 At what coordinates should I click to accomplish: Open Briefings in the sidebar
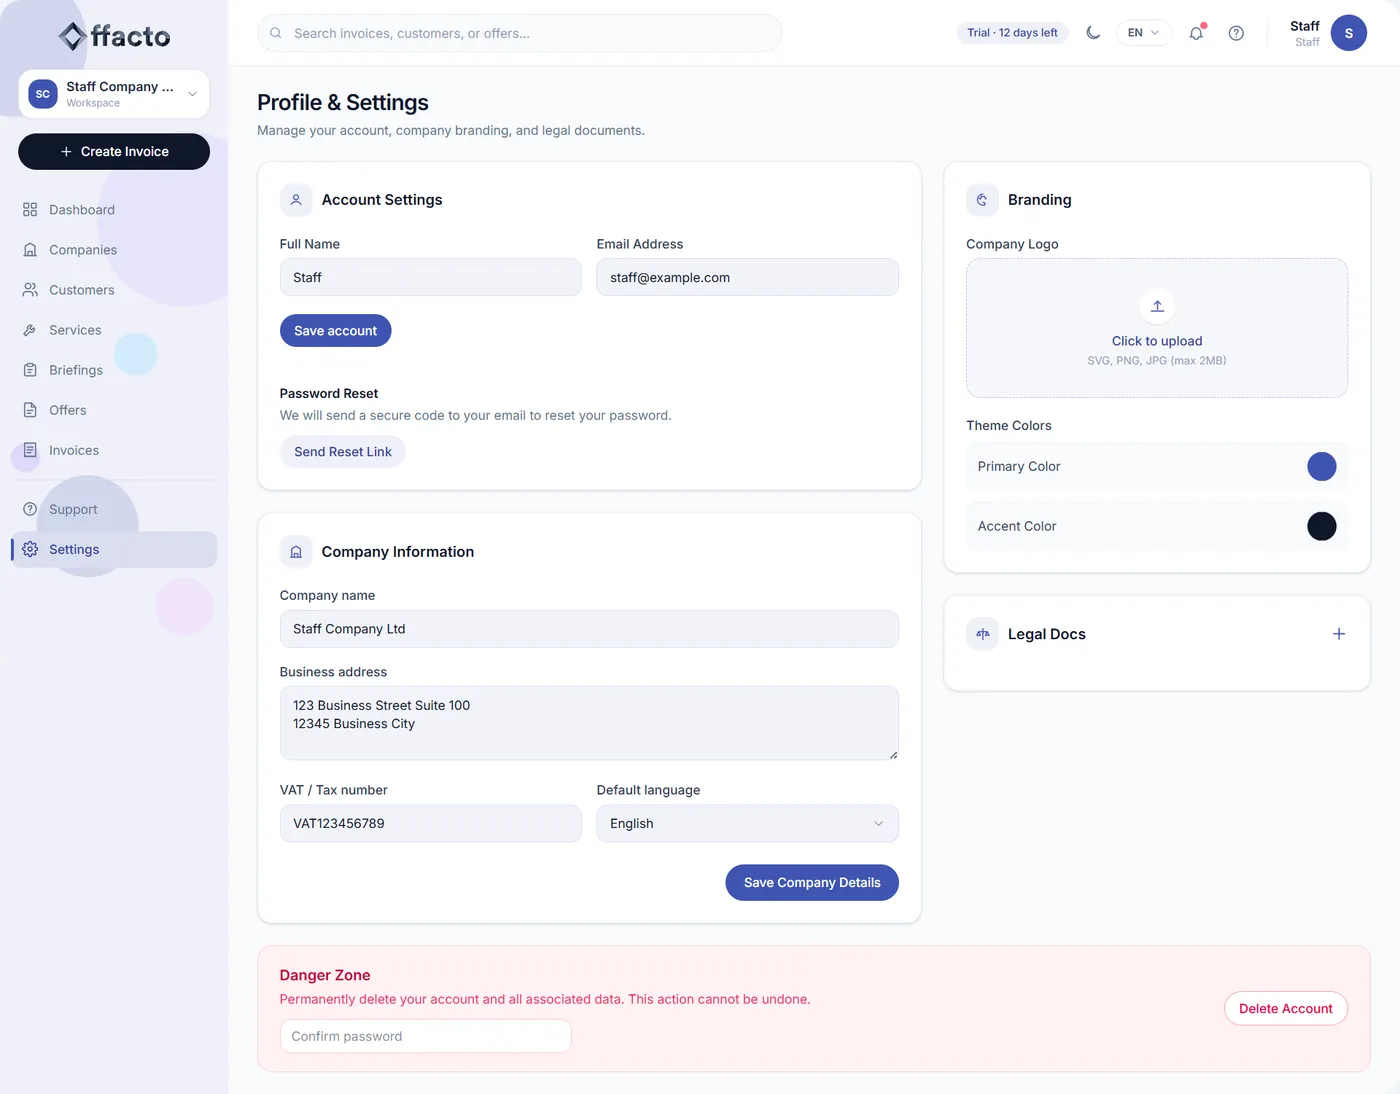114,370
